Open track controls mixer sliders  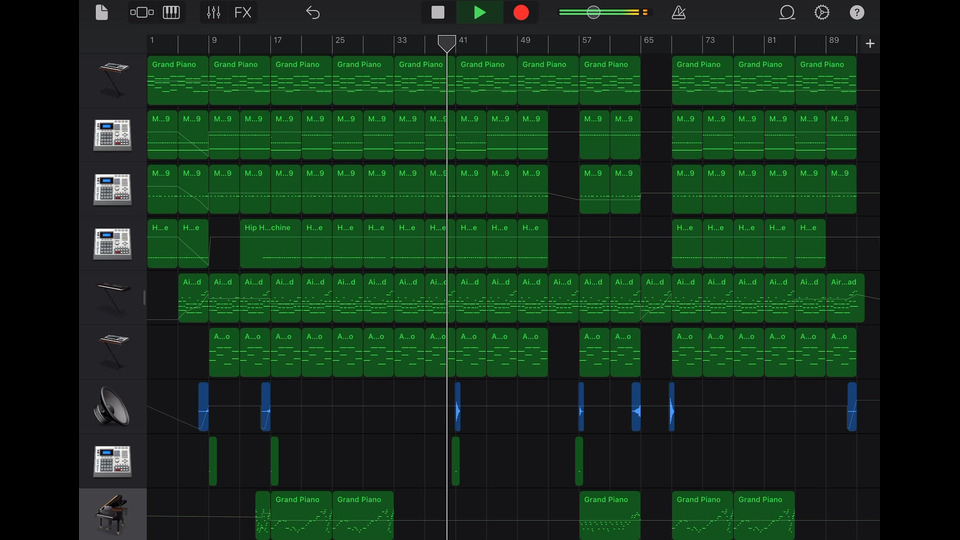[x=213, y=13]
